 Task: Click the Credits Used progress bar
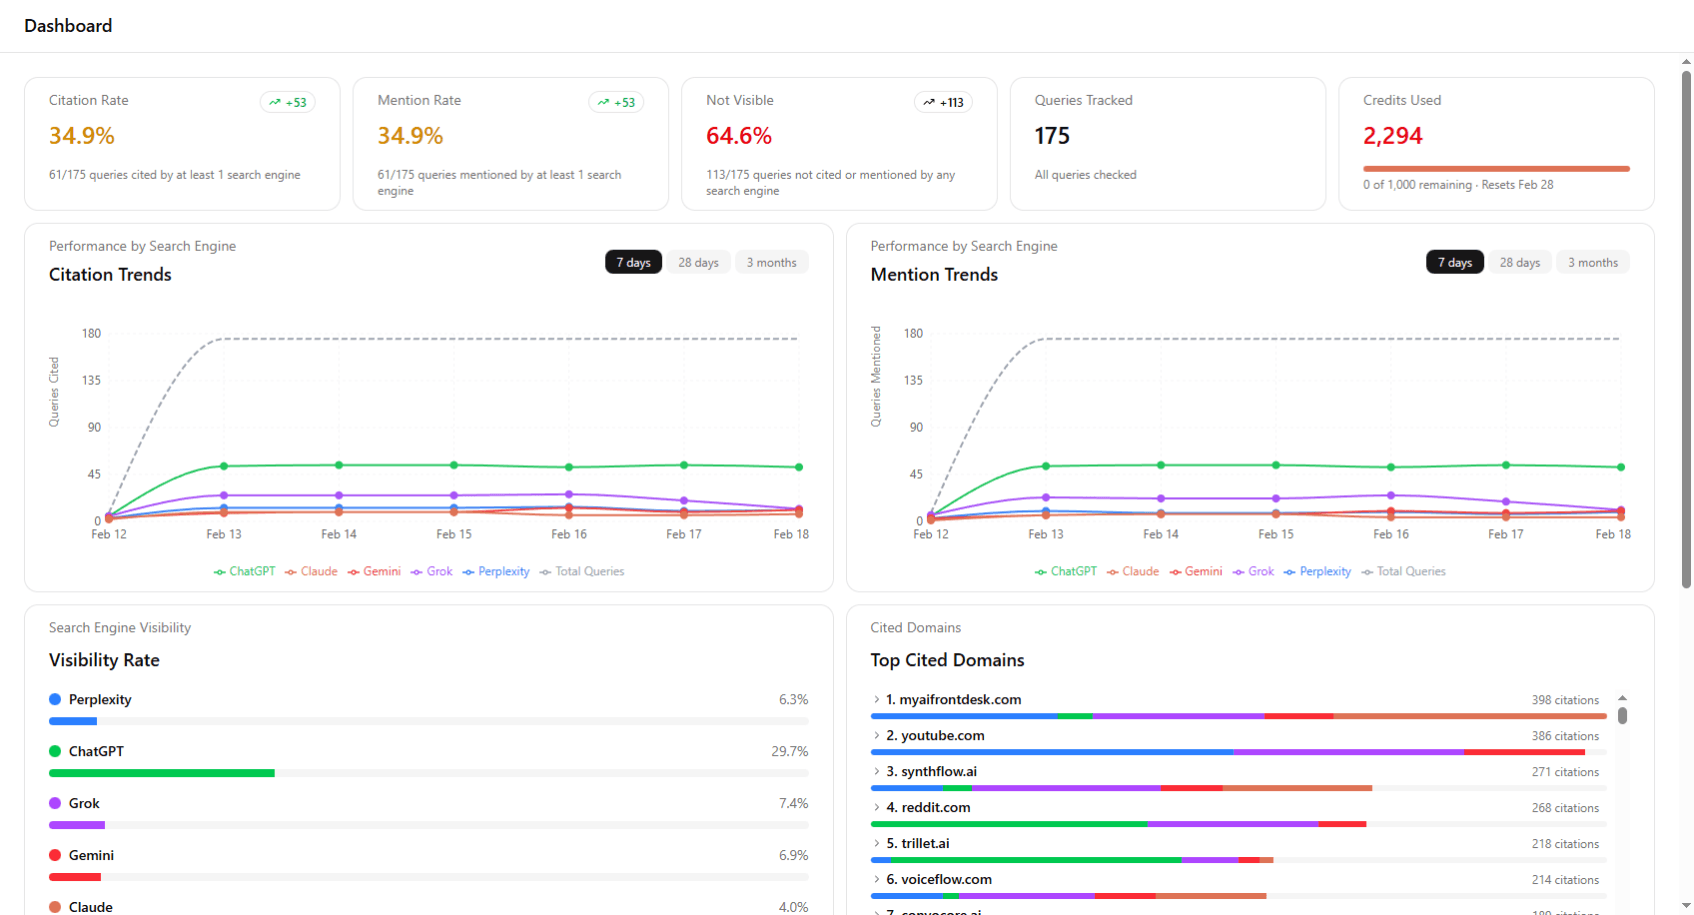click(1496, 169)
